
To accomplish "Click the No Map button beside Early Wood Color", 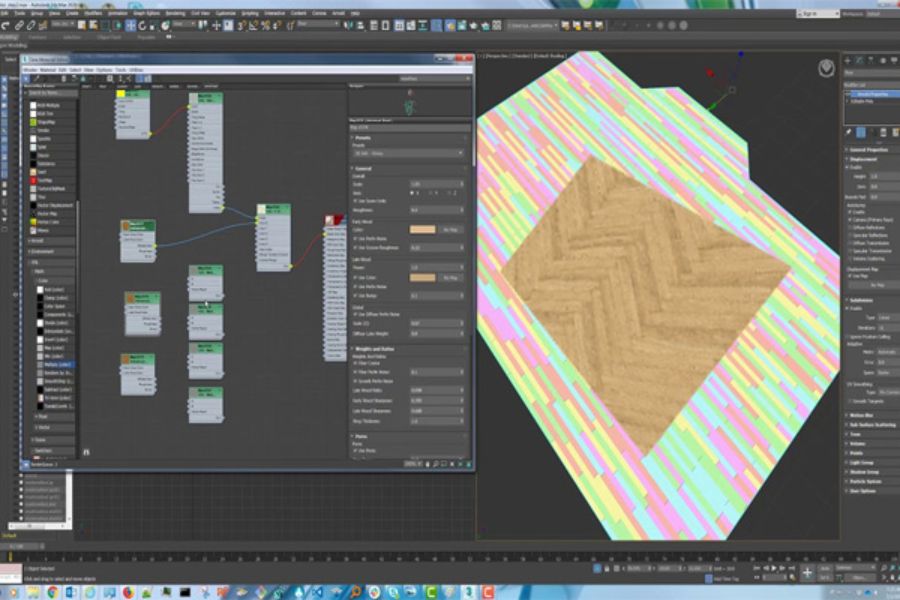I will 452,229.
